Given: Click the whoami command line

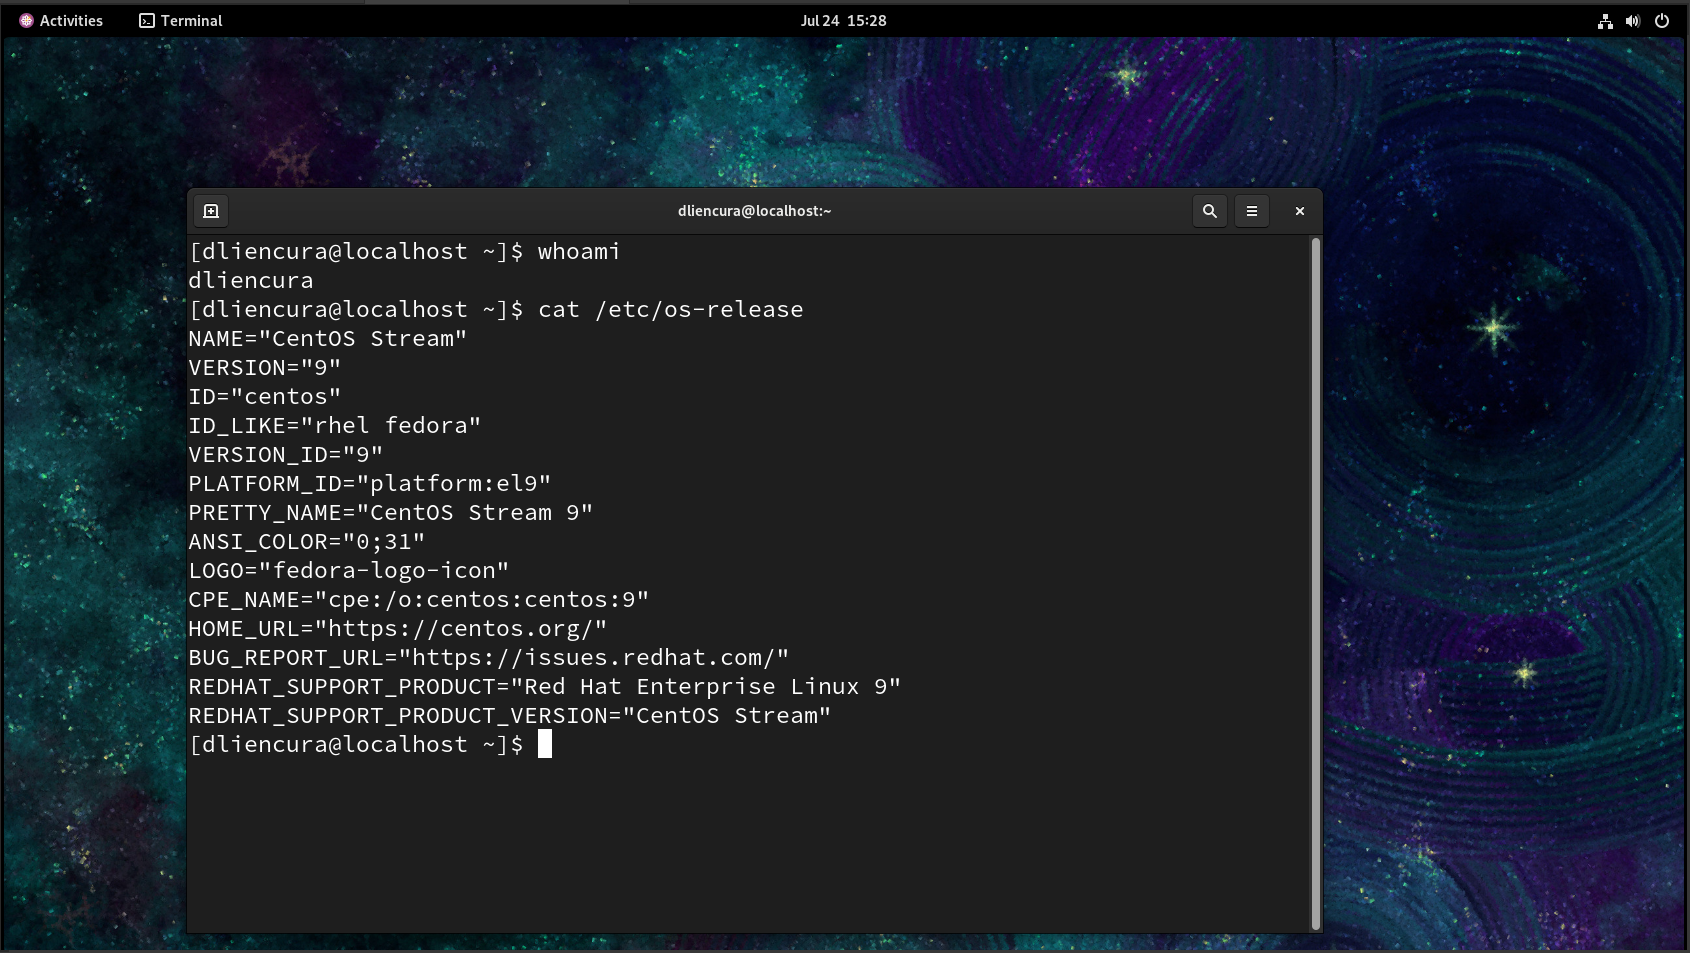Looking at the screenshot, I should pyautogui.click(x=405, y=252).
